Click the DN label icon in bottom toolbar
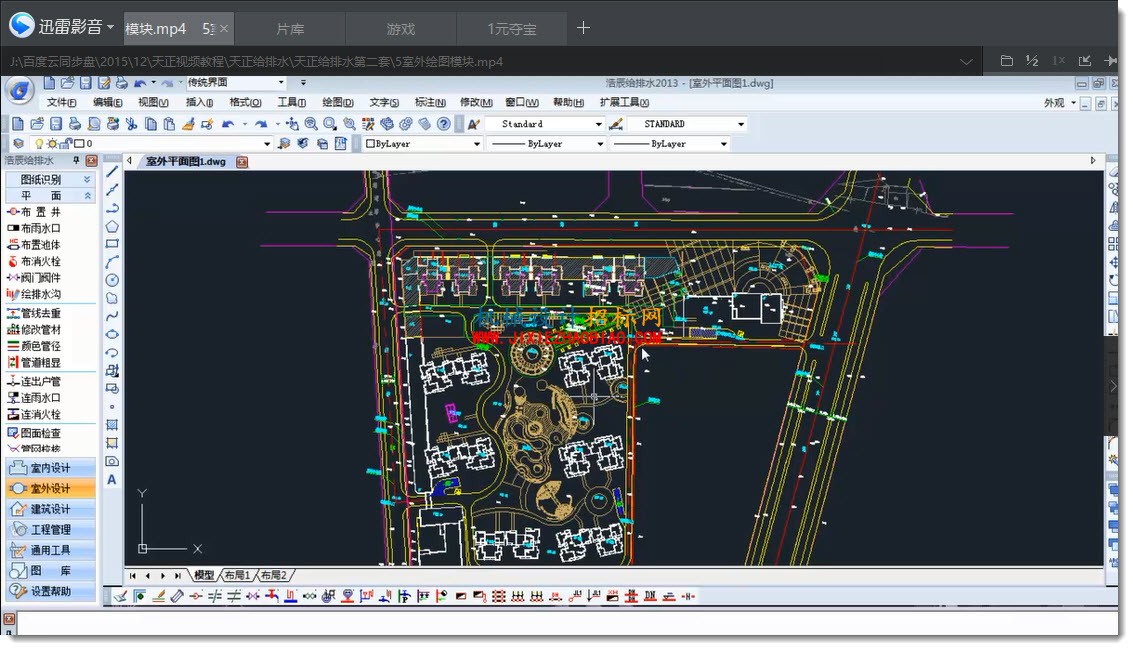Image resolution: width=1133 pixels, height=650 pixels. 650,597
